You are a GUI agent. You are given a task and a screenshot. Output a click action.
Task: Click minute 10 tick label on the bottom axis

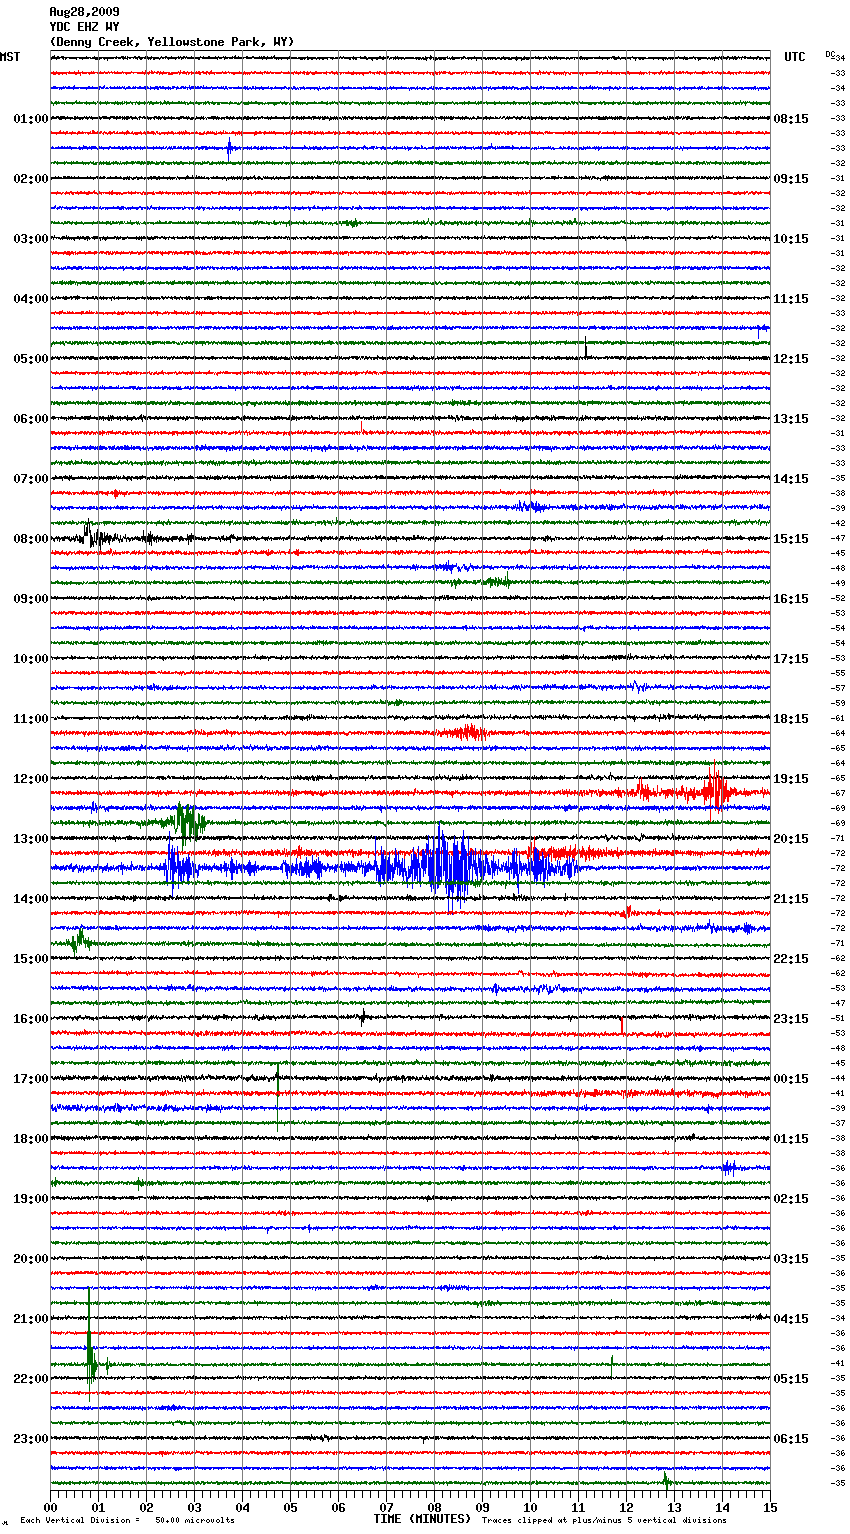coord(530,1507)
